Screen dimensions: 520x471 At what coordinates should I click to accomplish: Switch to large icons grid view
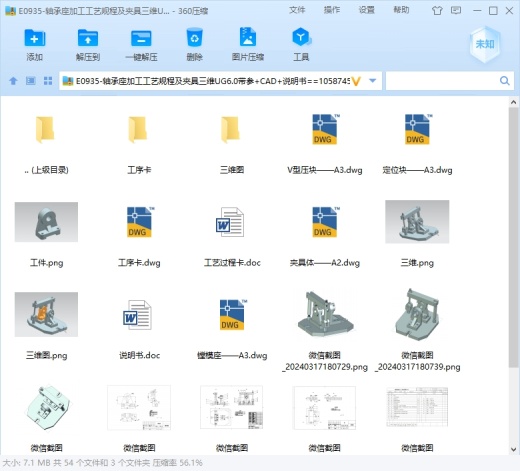(48, 81)
